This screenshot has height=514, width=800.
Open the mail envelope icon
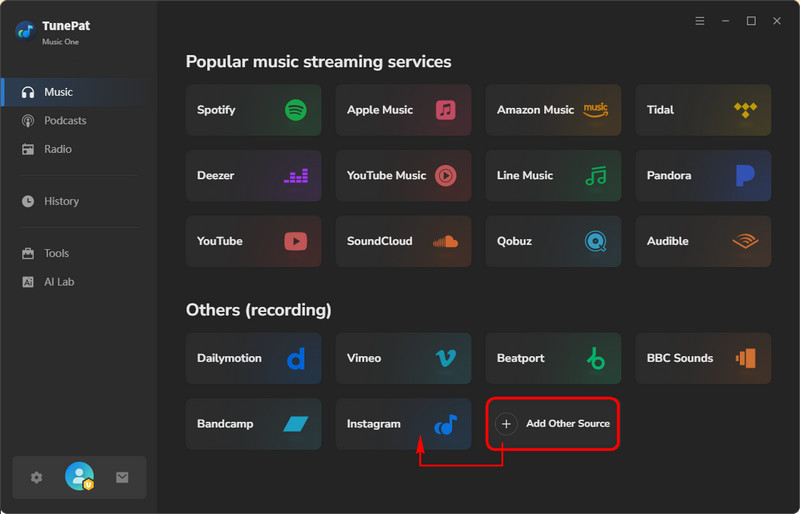[122, 478]
